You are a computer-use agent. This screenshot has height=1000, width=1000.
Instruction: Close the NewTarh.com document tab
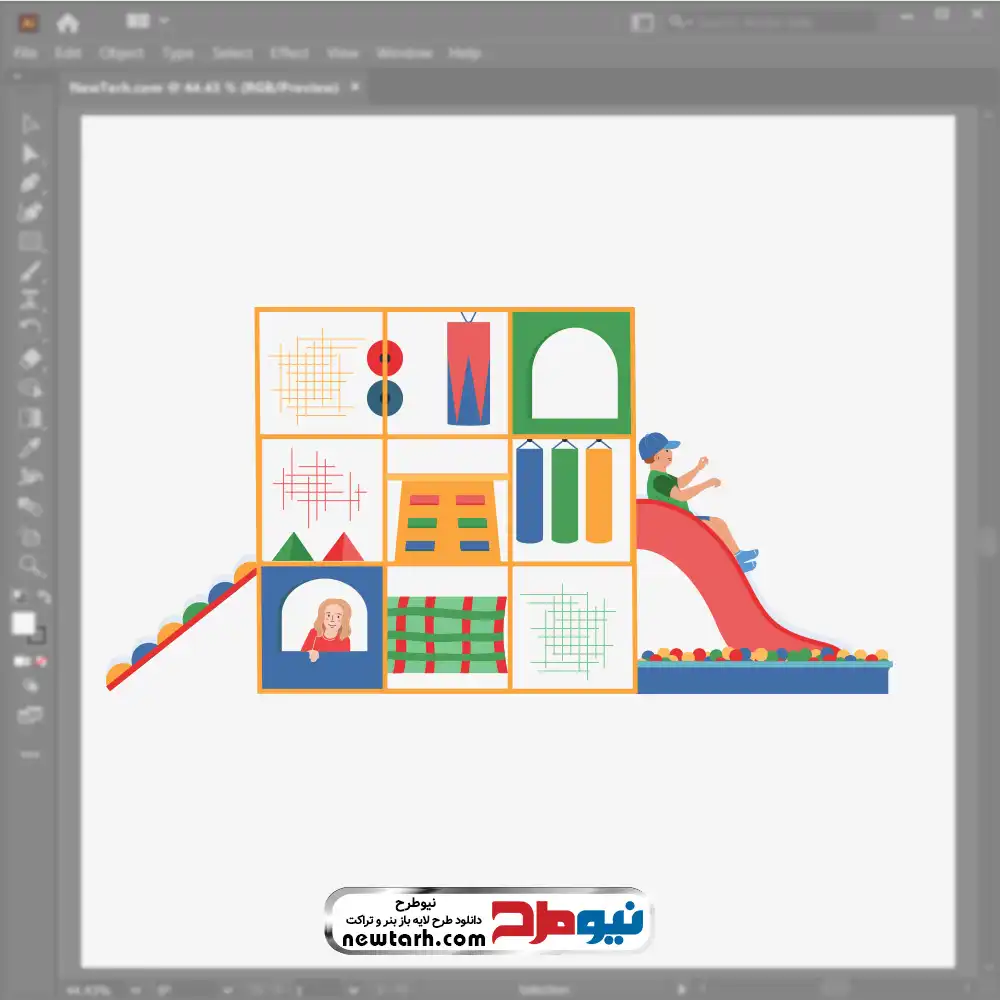tap(355, 87)
